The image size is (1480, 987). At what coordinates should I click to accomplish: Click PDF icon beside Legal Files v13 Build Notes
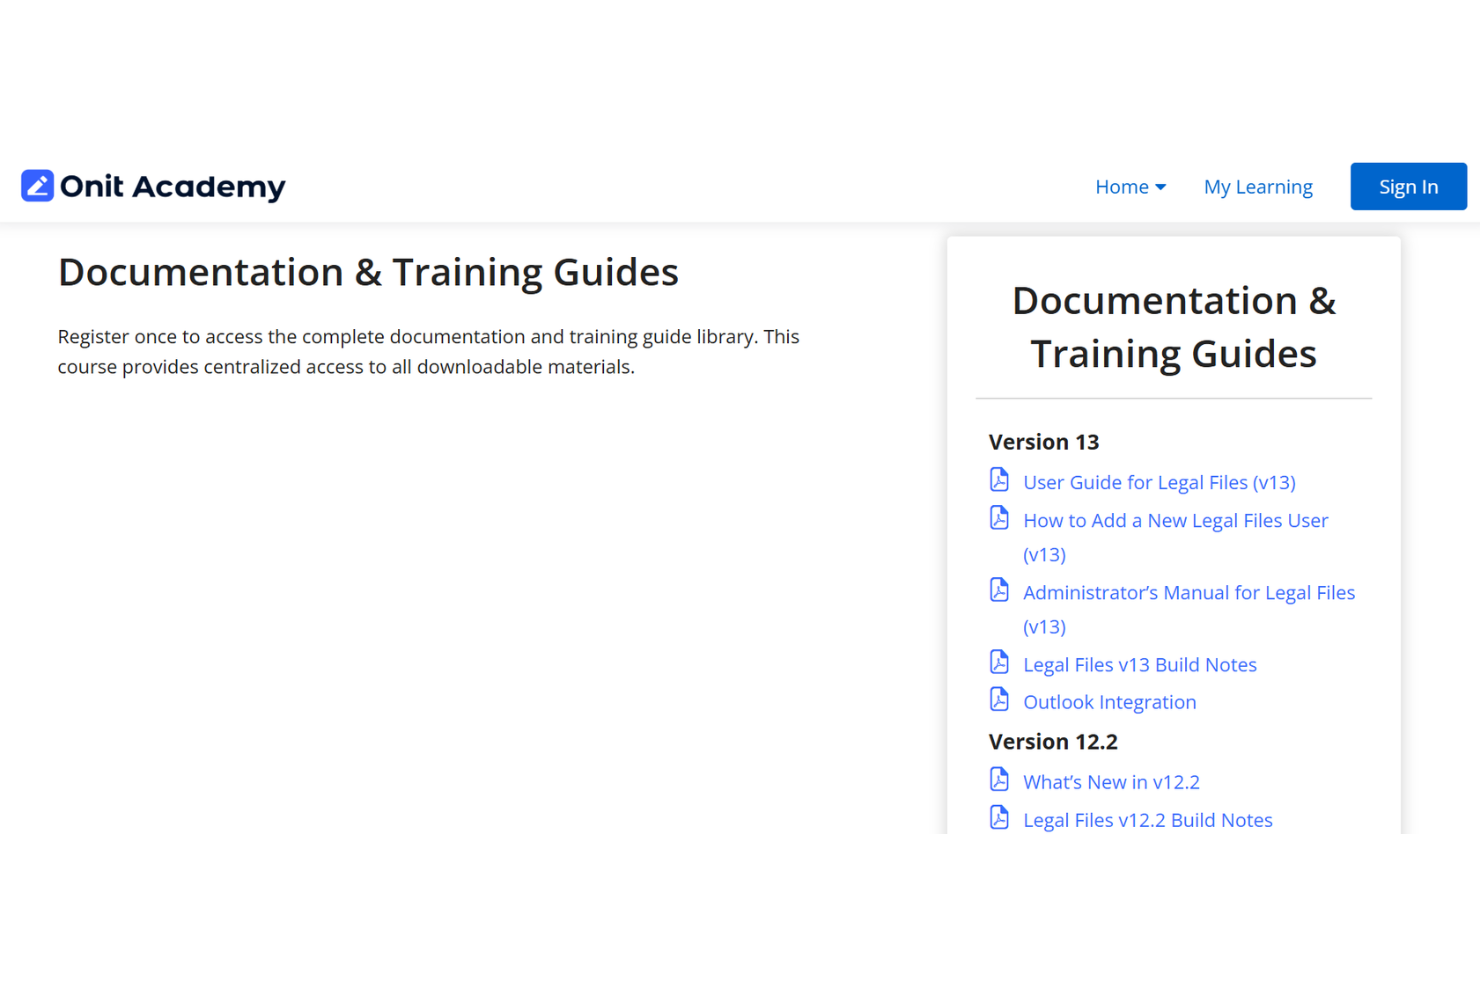[x=999, y=662]
